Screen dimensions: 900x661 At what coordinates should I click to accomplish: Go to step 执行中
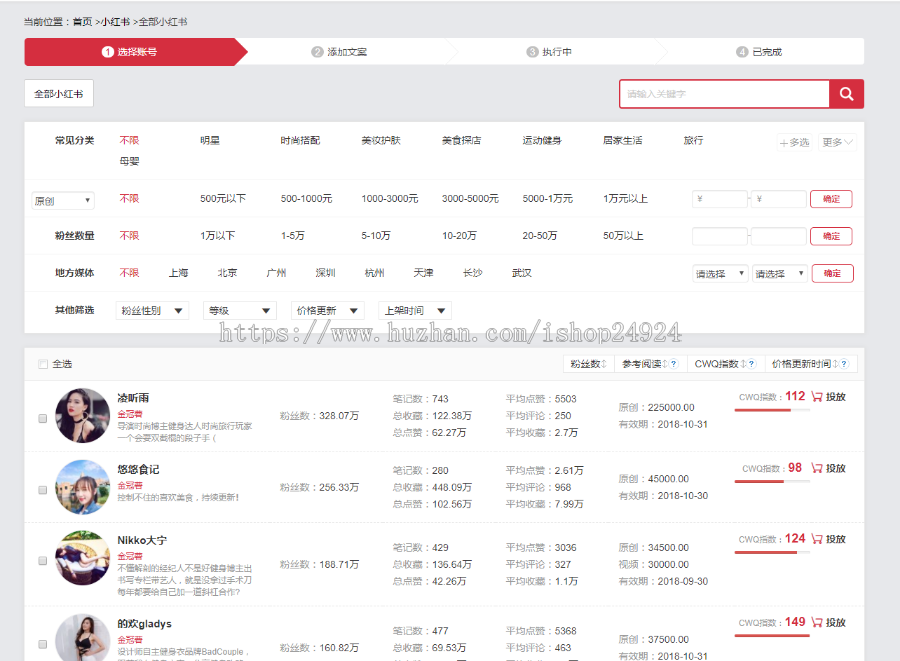[x=549, y=52]
